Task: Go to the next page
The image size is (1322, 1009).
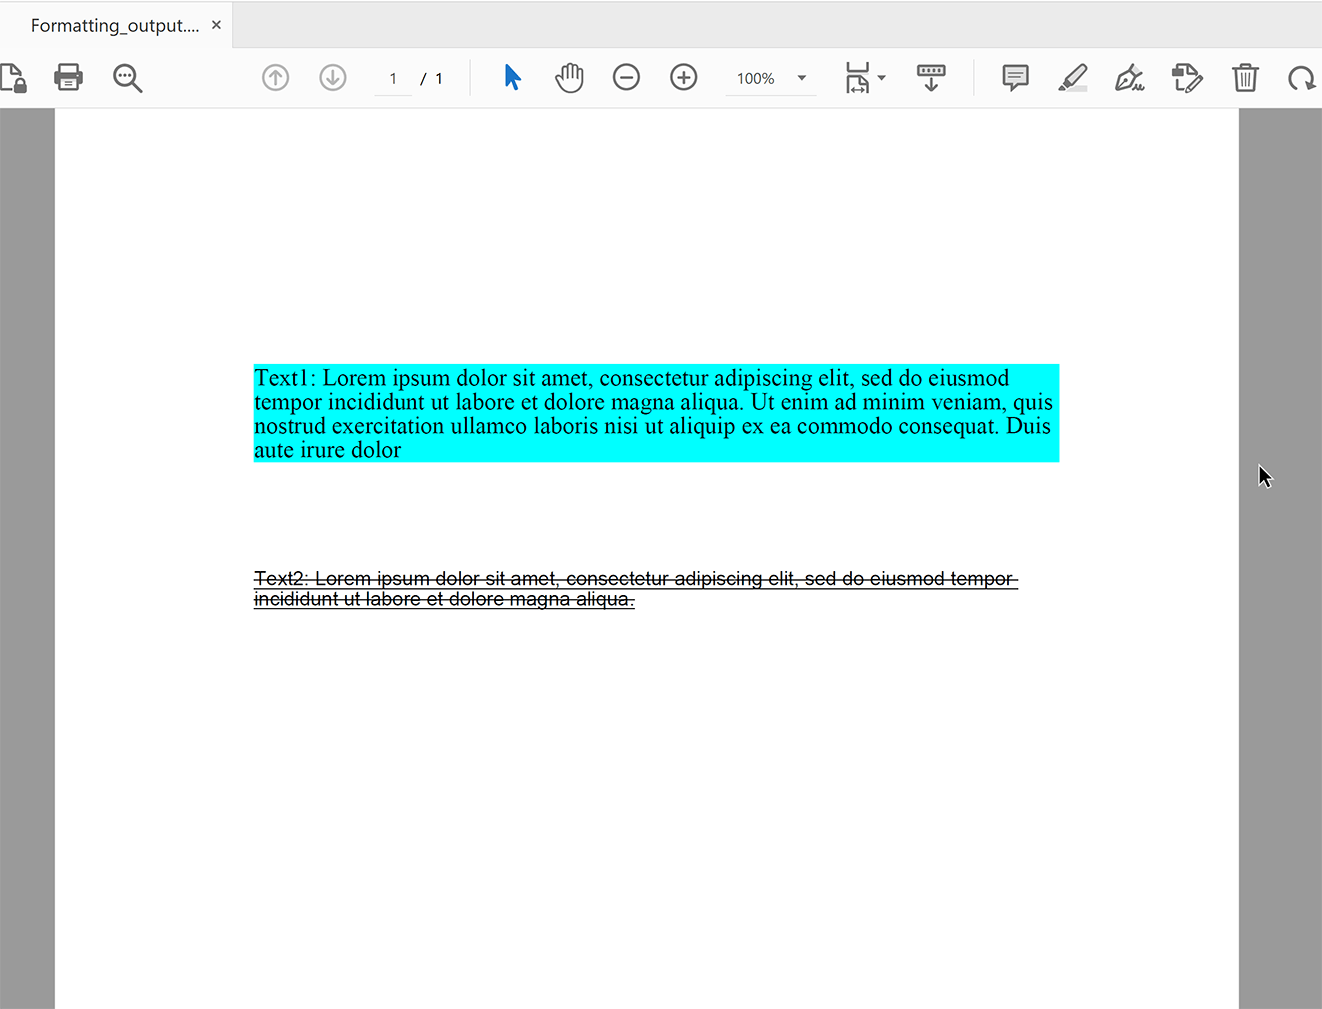Action: pos(332,77)
